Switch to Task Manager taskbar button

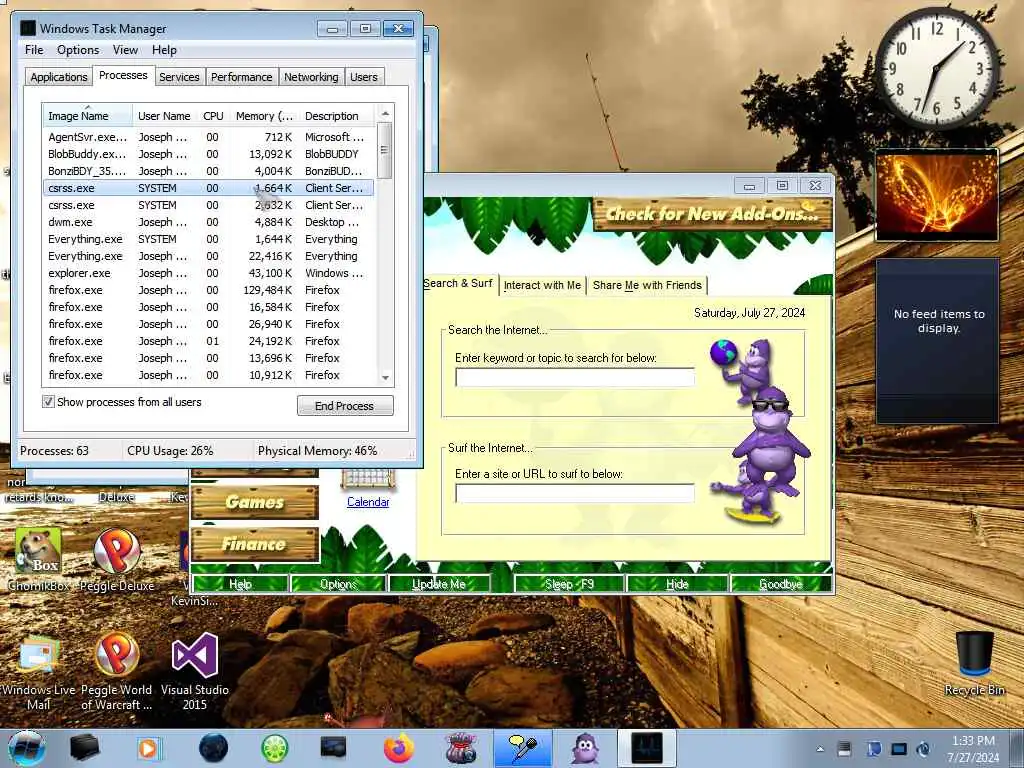[647, 748]
